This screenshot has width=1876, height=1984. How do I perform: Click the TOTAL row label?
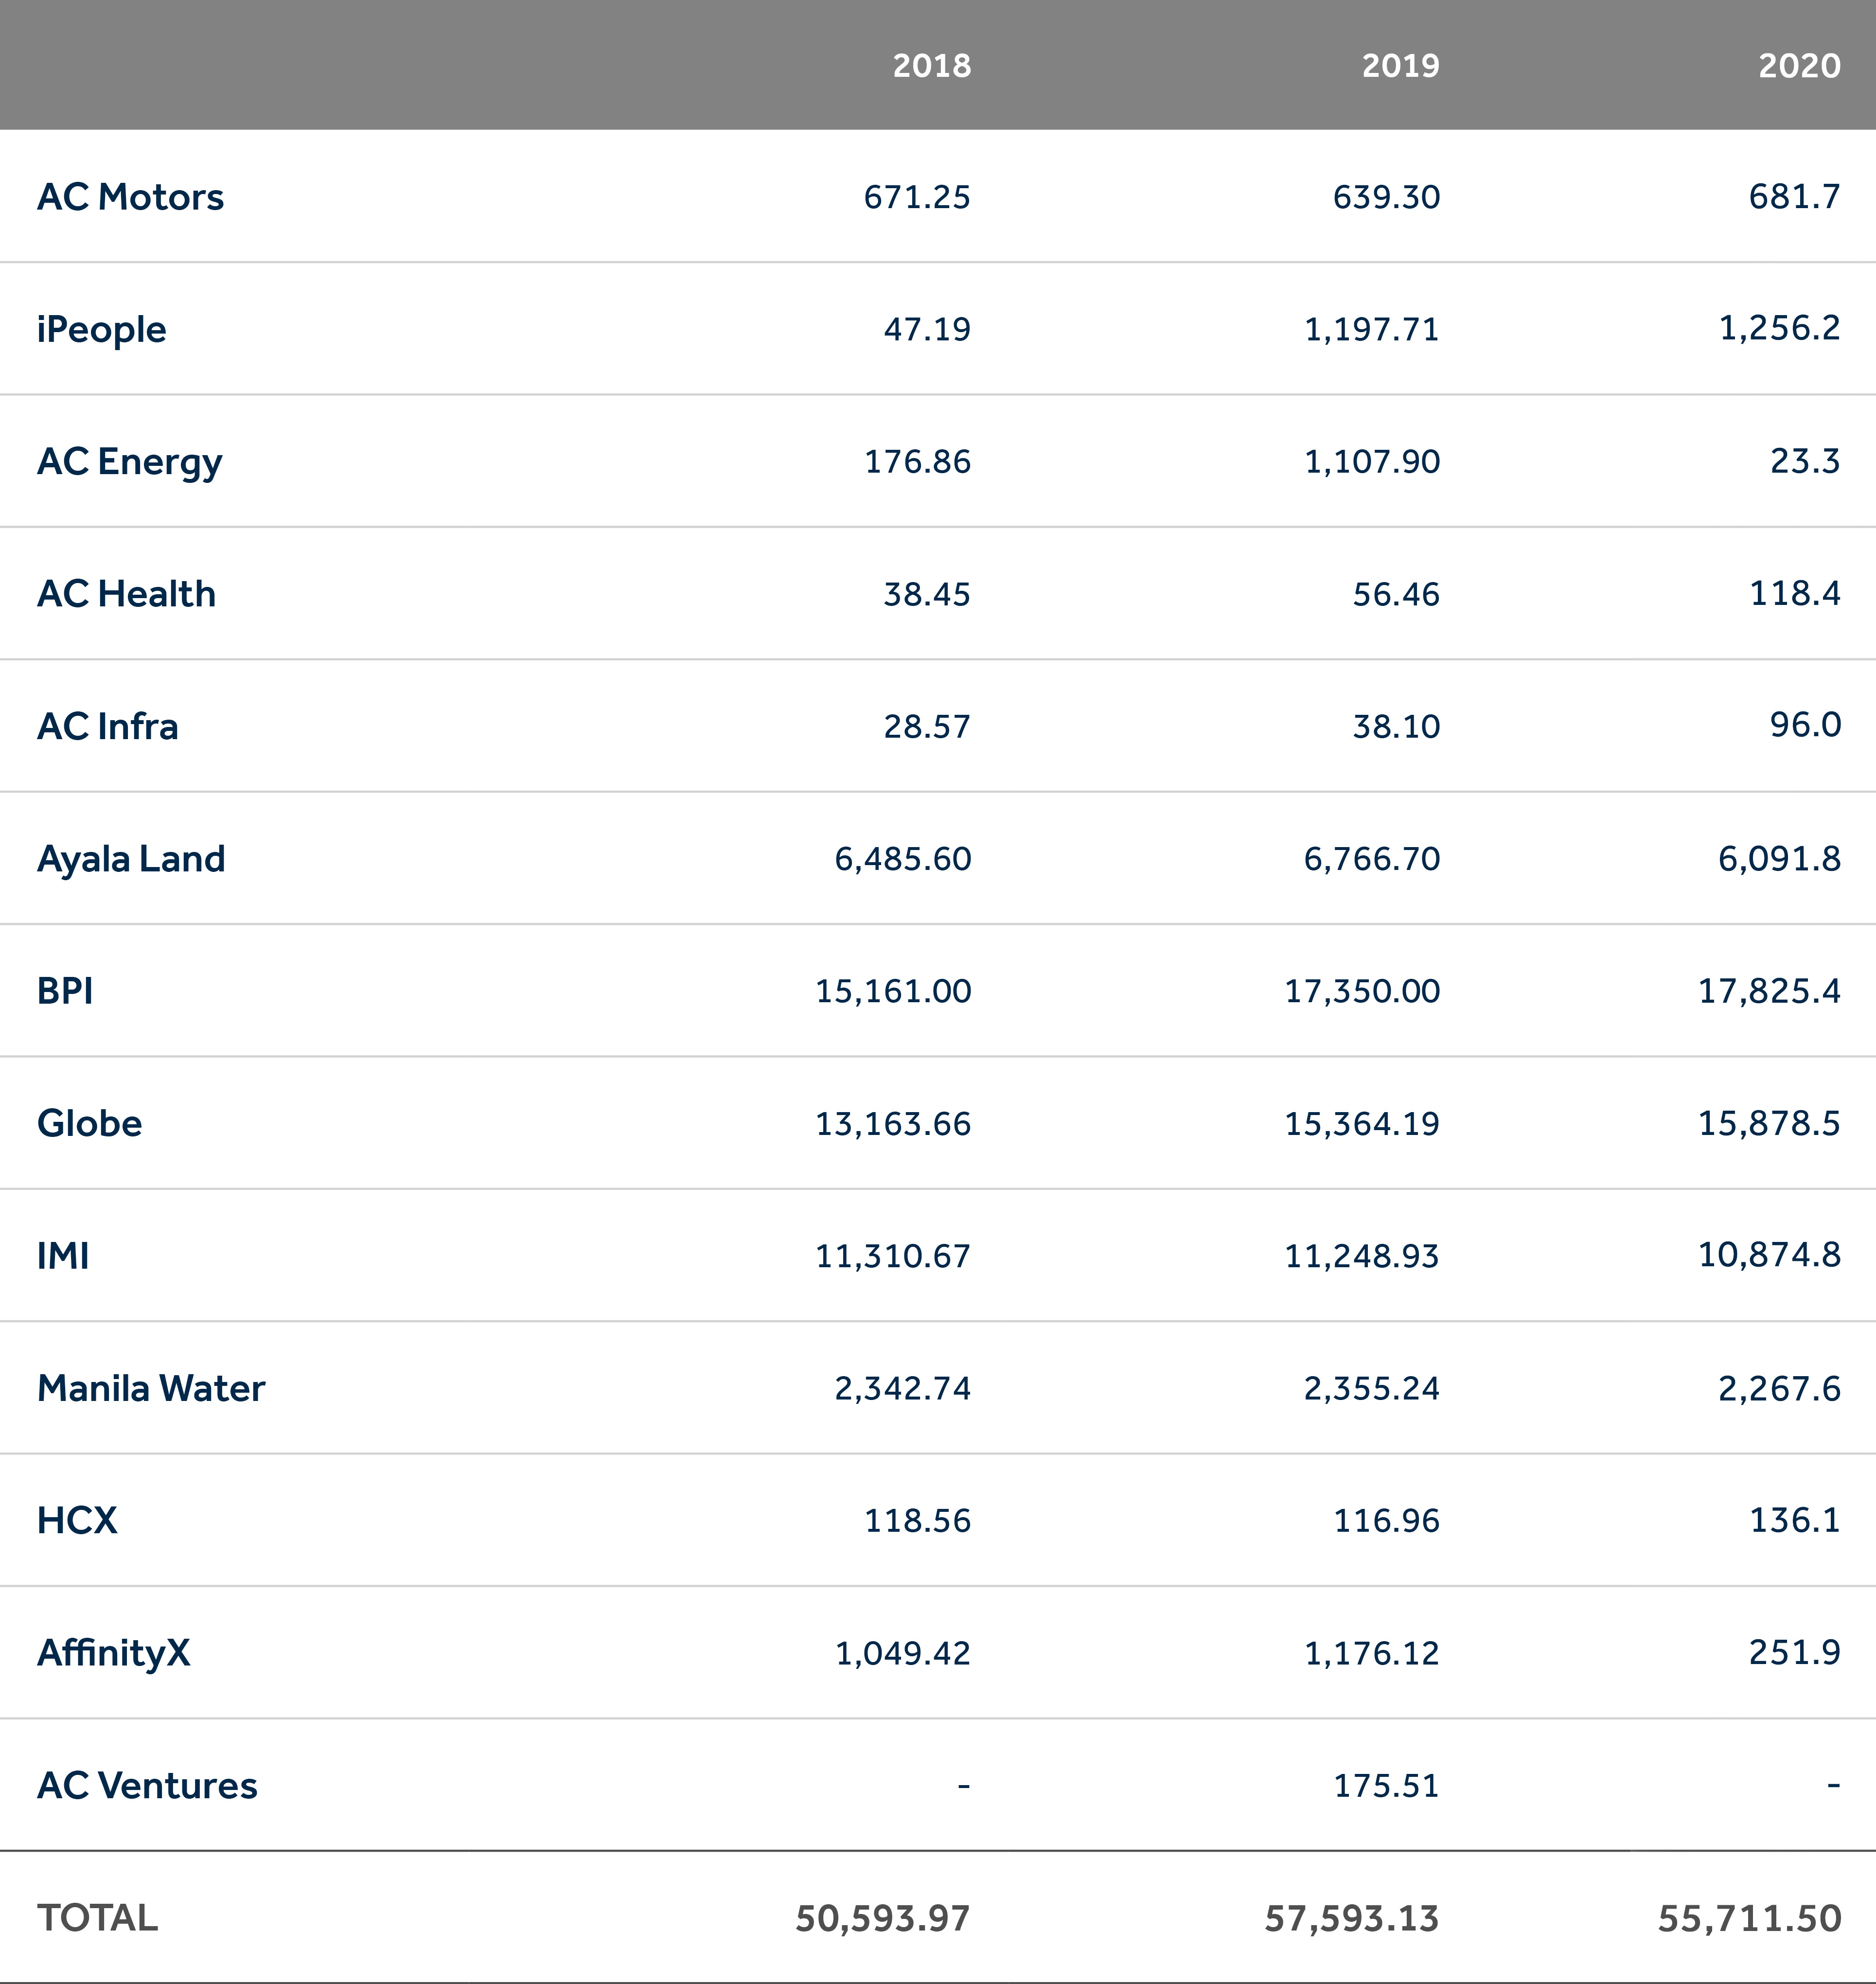coord(97,1918)
